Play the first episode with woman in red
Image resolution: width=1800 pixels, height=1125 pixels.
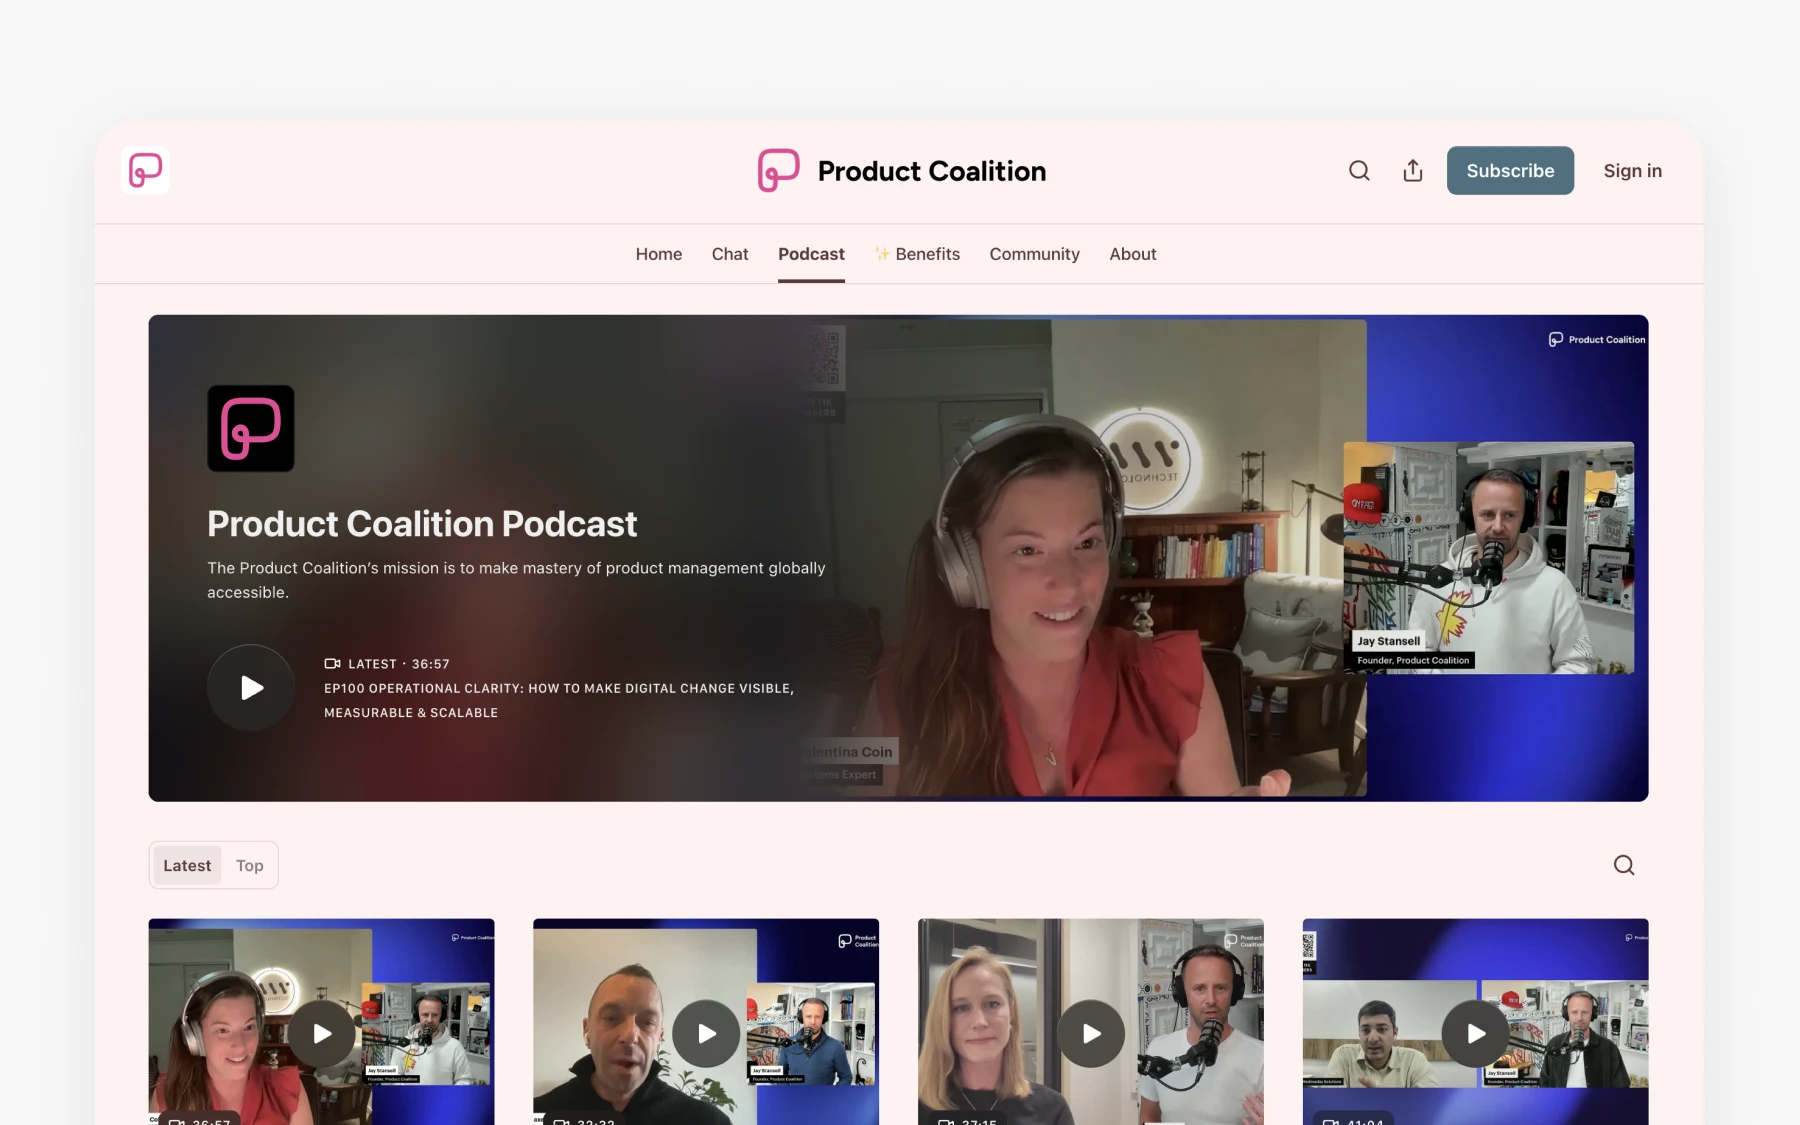pyautogui.click(x=322, y=1034)
